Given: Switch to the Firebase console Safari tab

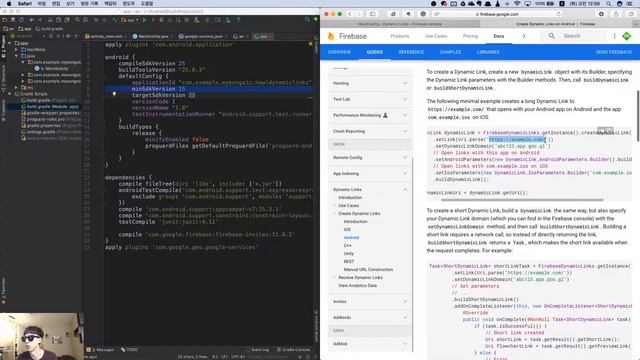Looking at the screenshot, I should coord(400,24).
